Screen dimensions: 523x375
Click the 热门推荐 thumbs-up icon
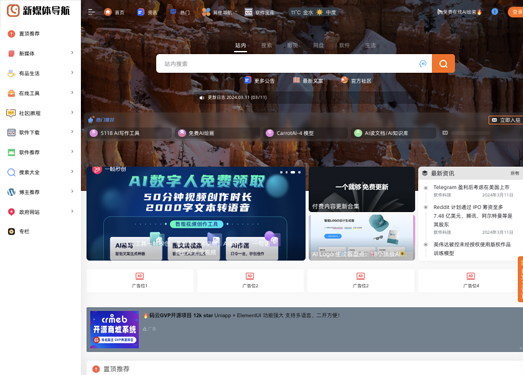coord(91,120)
